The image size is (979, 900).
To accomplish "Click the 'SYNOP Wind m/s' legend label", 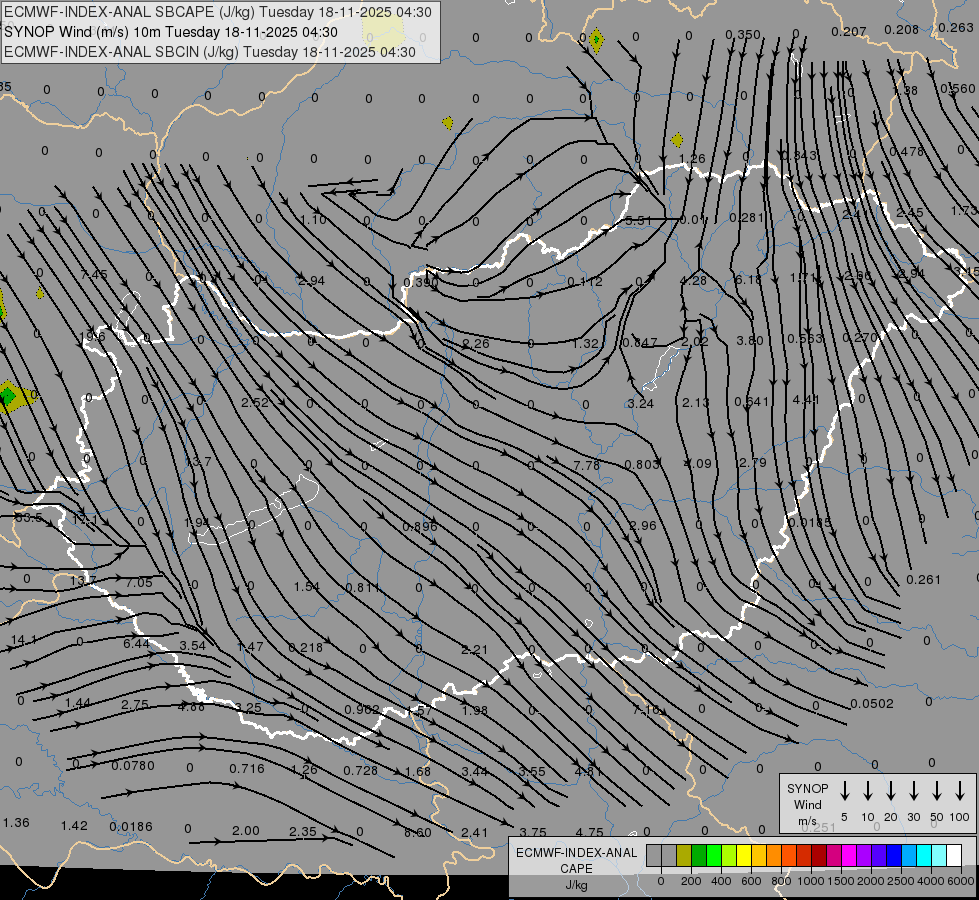I will click(808, 804).
